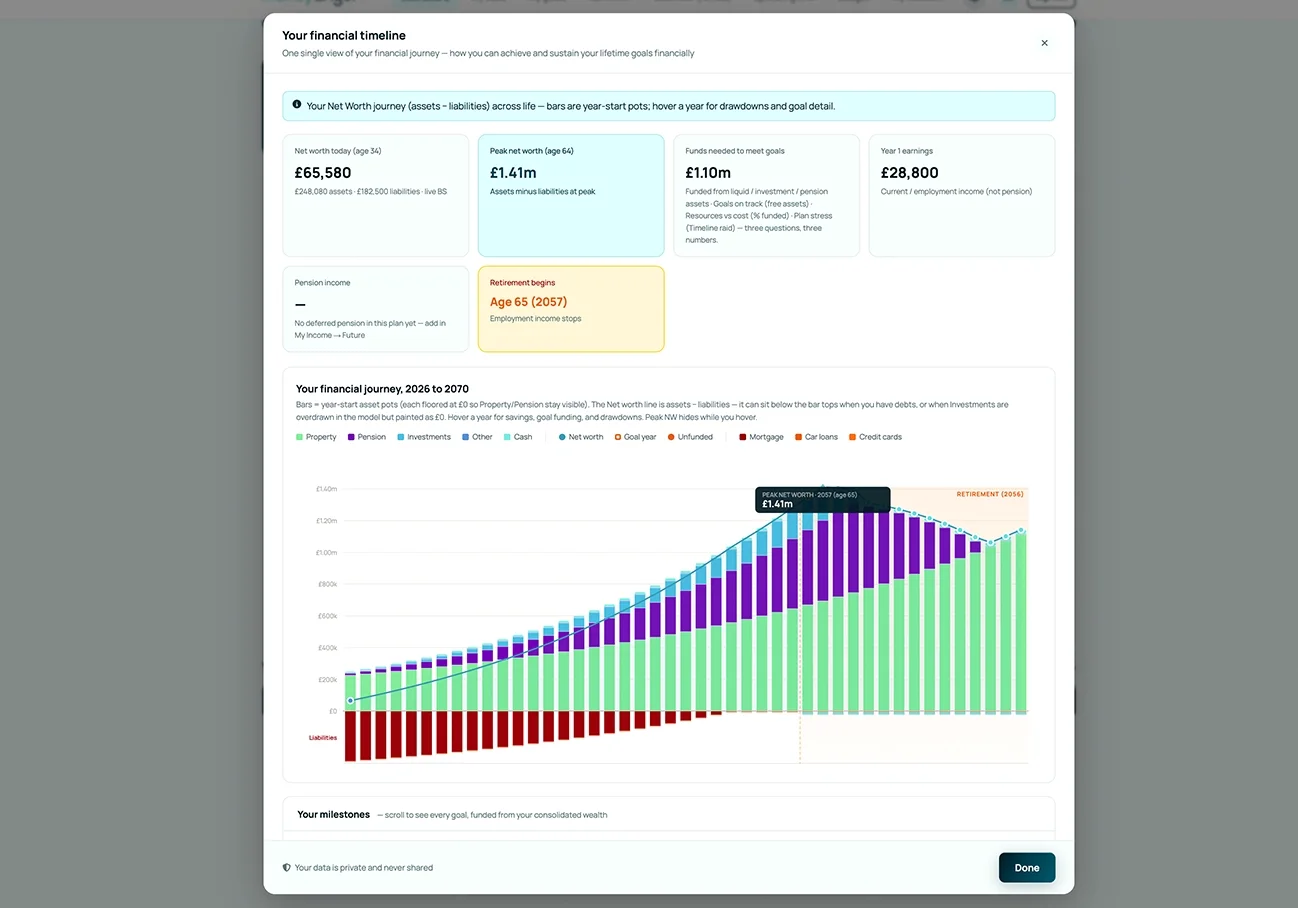Click the £1.10m funds needed value
1298x908 pixels.
click(x=708, y=173)
